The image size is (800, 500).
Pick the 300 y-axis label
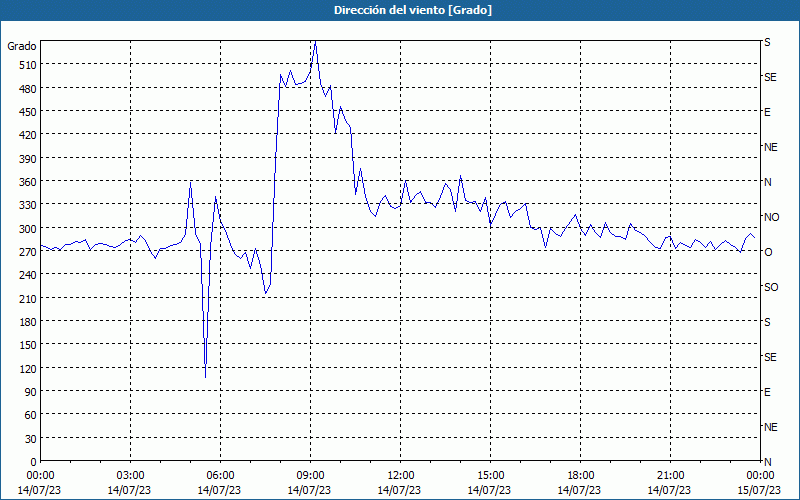28,228
